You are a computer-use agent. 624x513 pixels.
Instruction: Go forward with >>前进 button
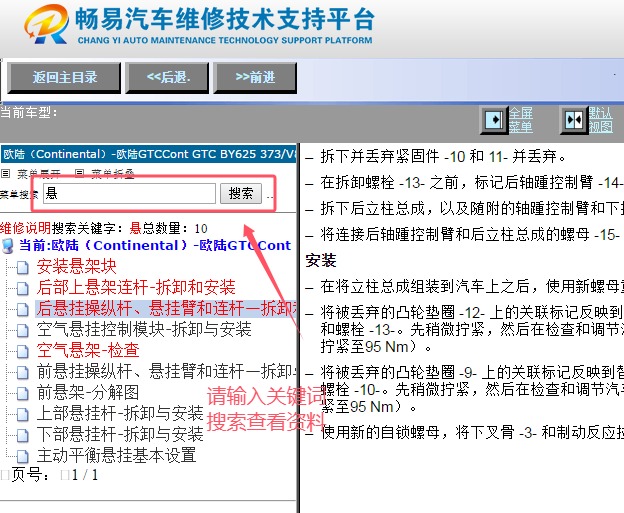click(x=255, y=78)
